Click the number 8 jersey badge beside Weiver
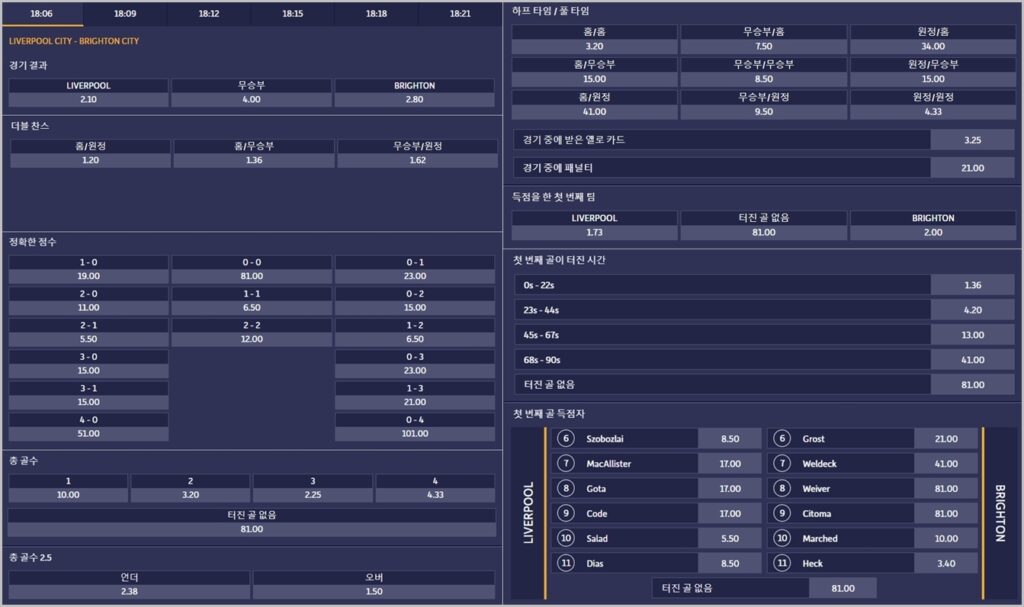The image size is (1024, 607). pos(782,488)
